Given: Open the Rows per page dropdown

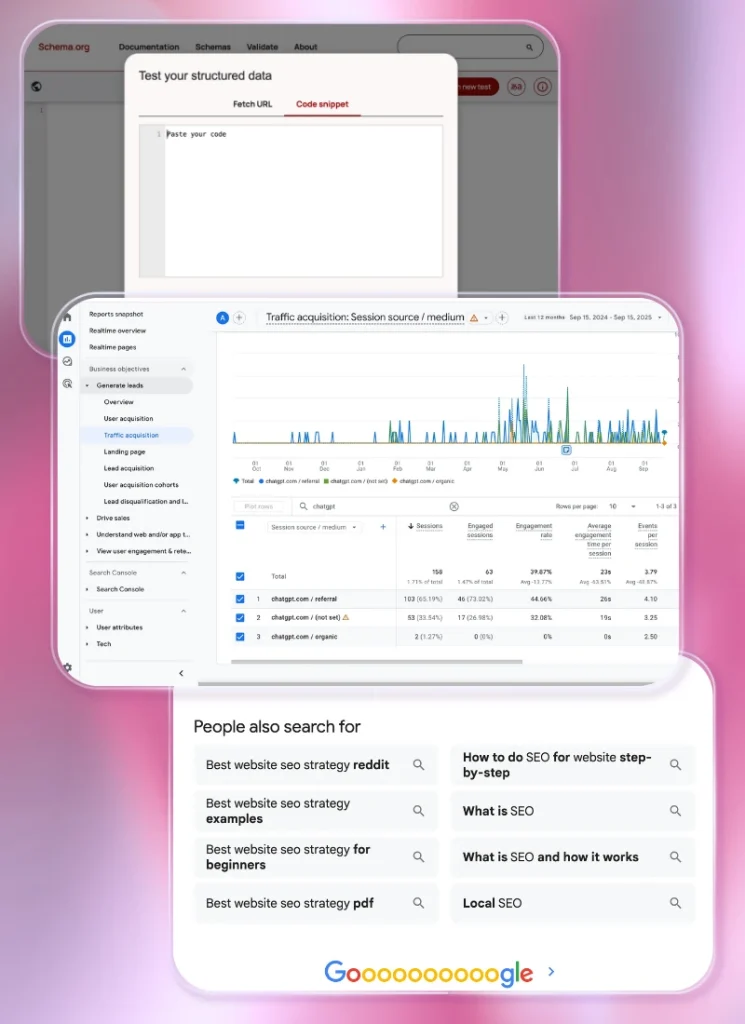Looking at the screenshot, I should coord(622,506).
